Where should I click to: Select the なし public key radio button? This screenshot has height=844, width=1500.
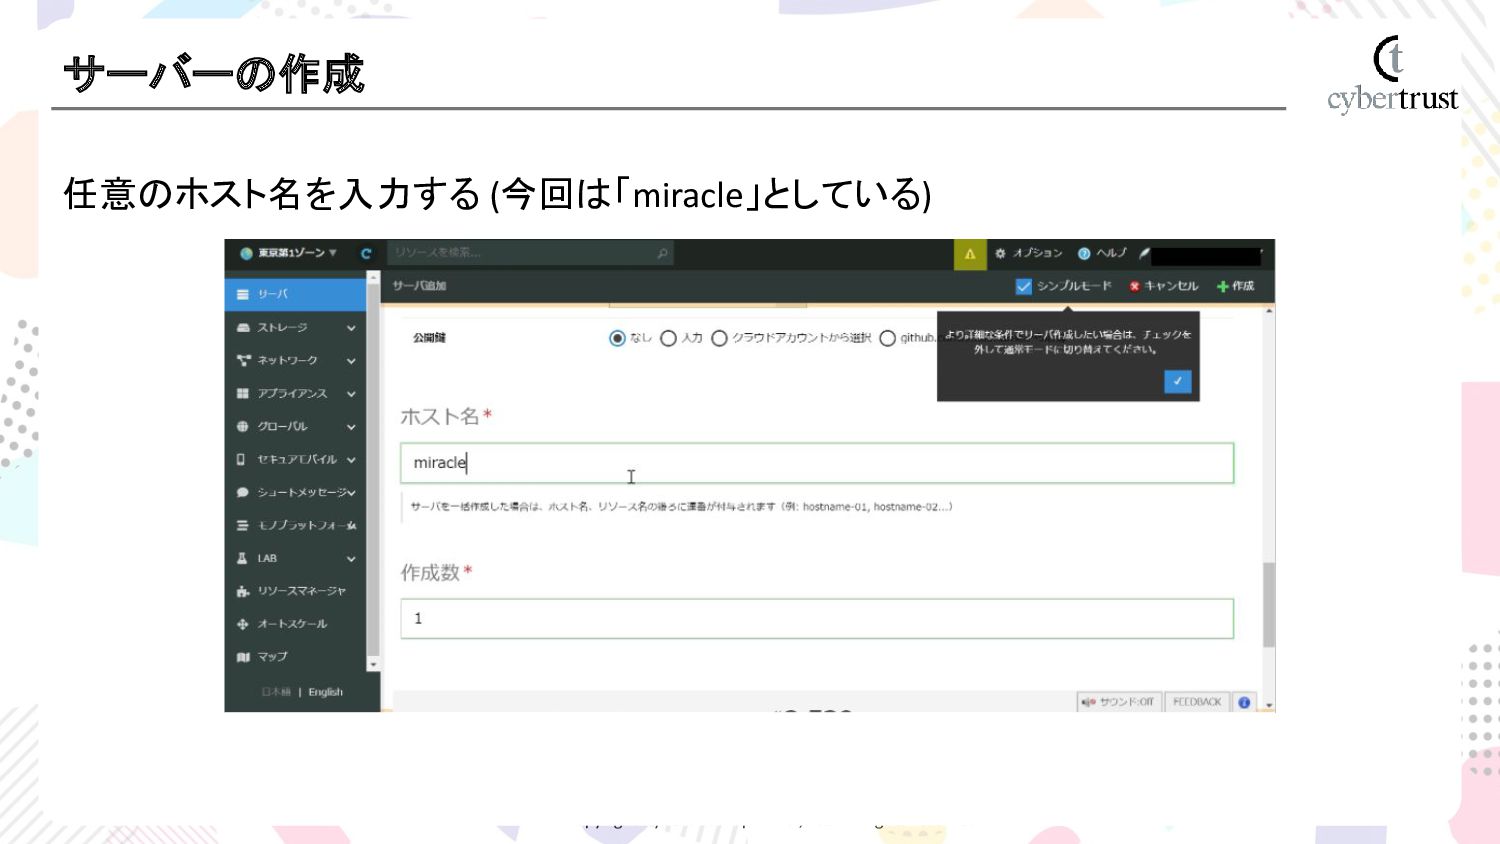617,338
